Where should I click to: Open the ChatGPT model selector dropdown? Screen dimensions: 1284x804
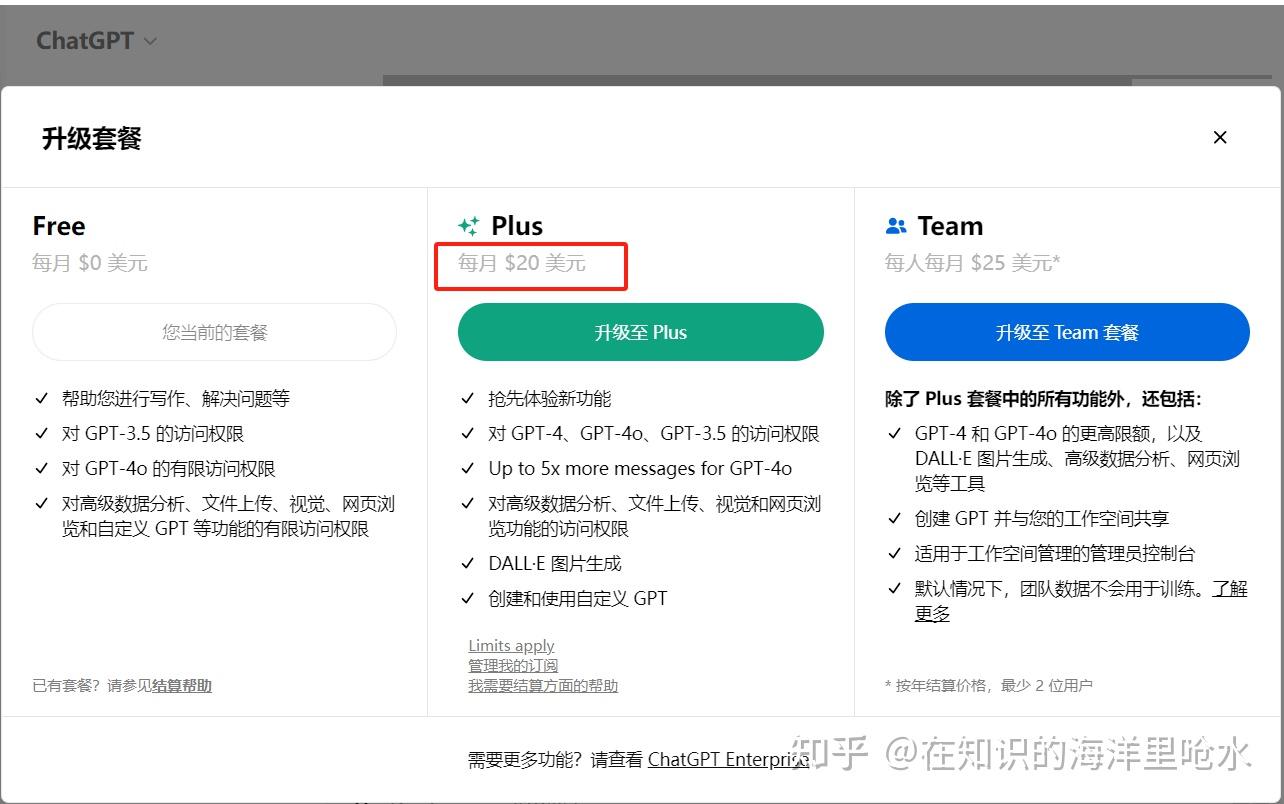click(x=96, y=41)
